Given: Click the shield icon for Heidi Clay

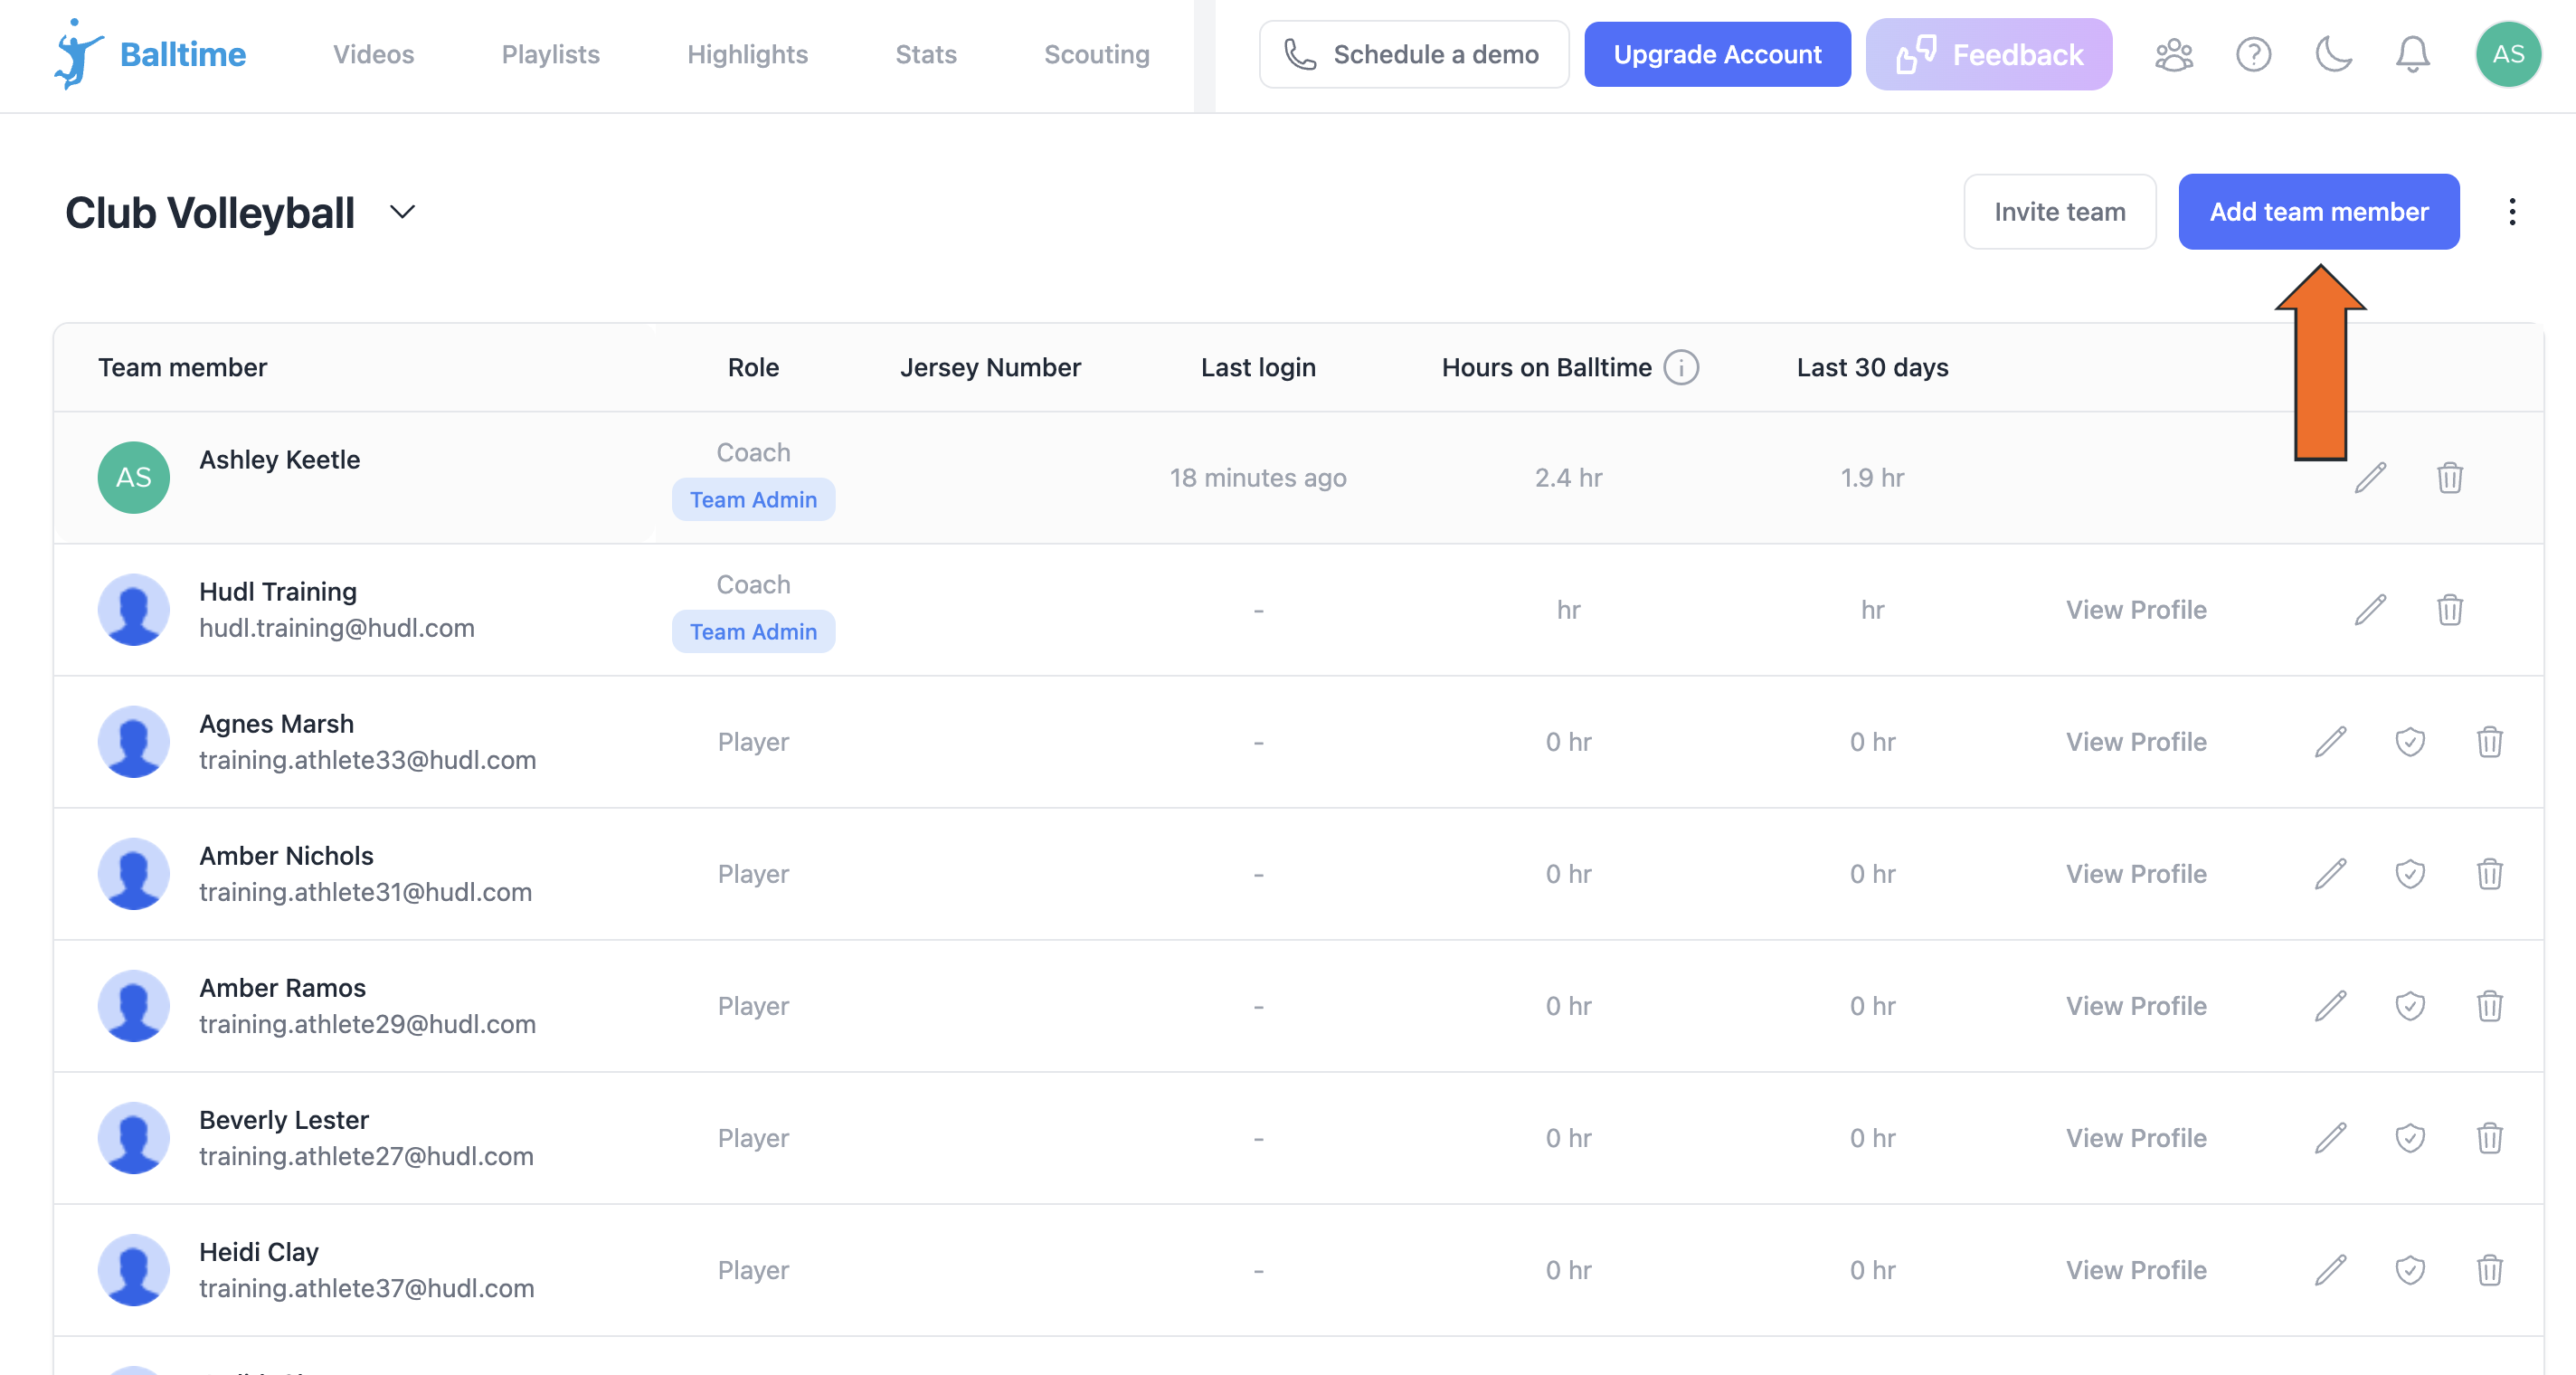Looking at the screenshot, I should point(2410,1270).
